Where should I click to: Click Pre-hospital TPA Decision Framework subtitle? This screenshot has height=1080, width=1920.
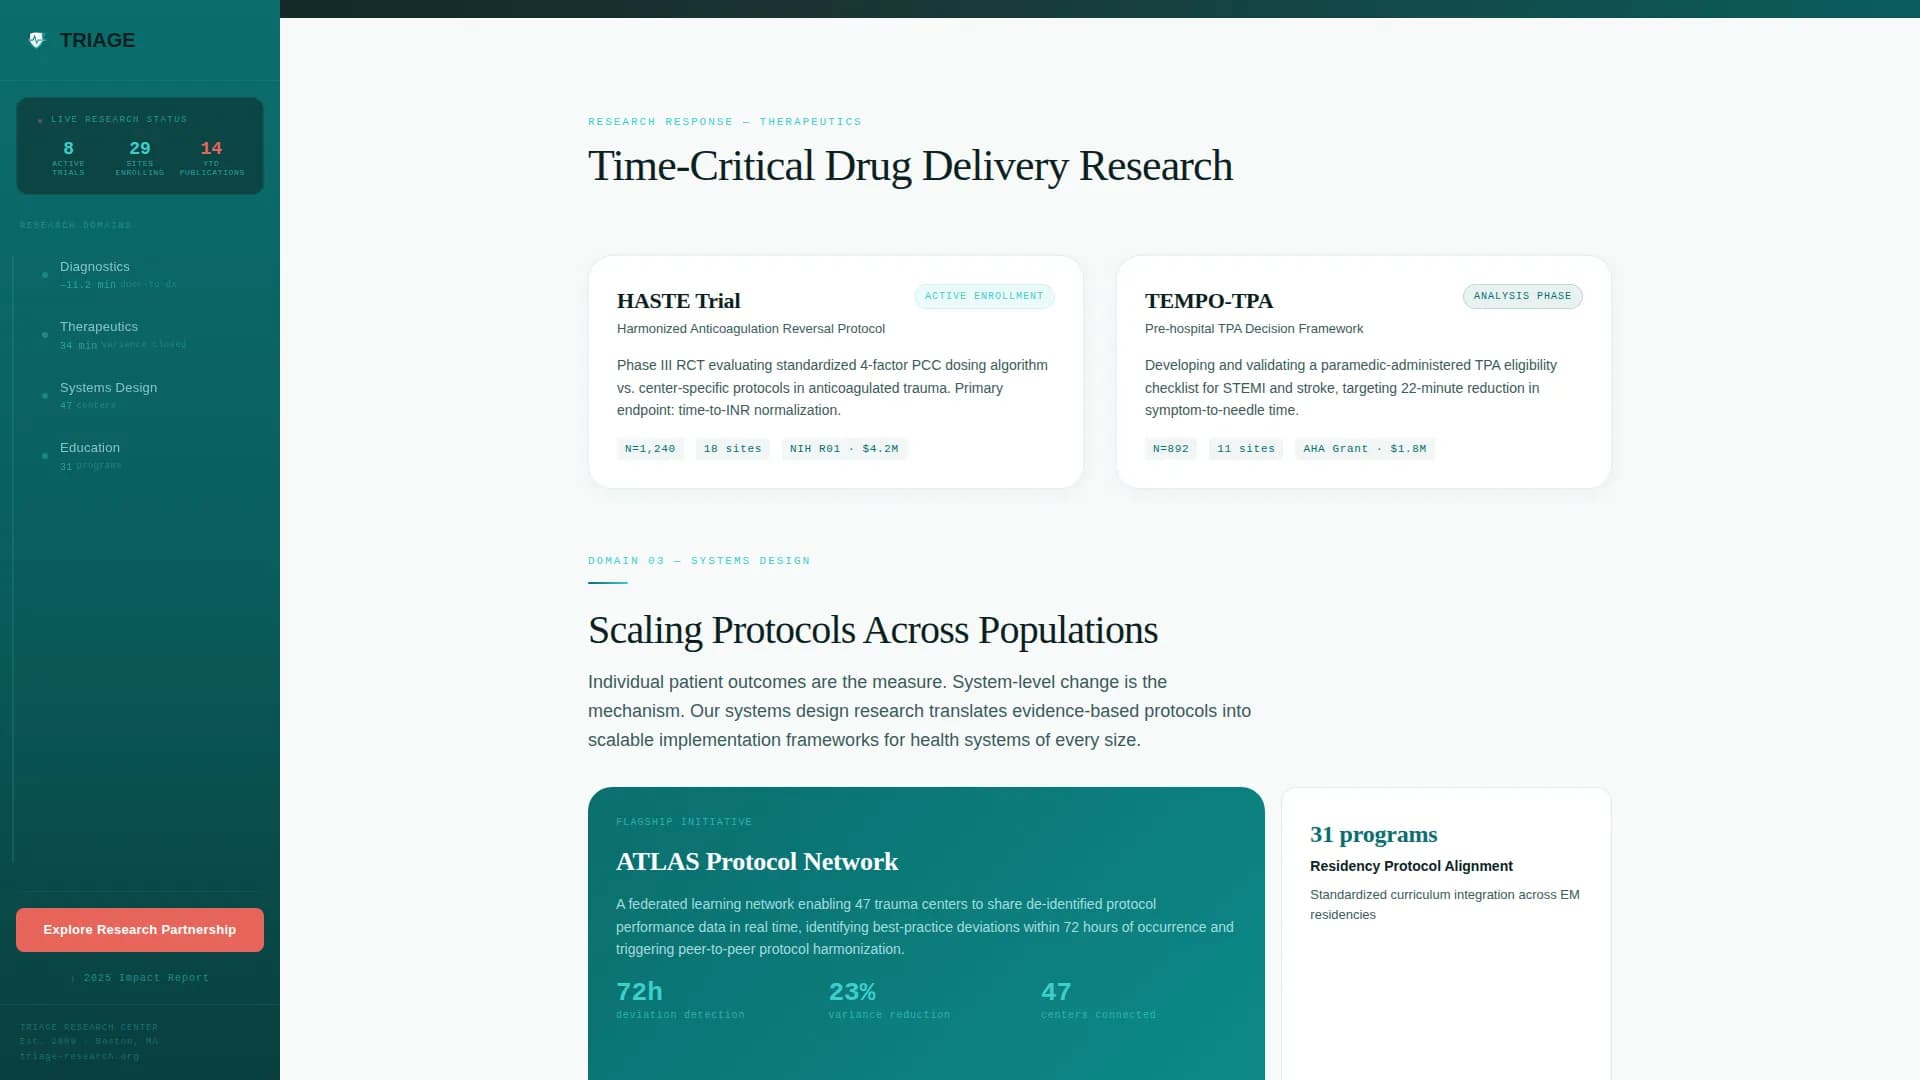click(x=1254, y=329)
